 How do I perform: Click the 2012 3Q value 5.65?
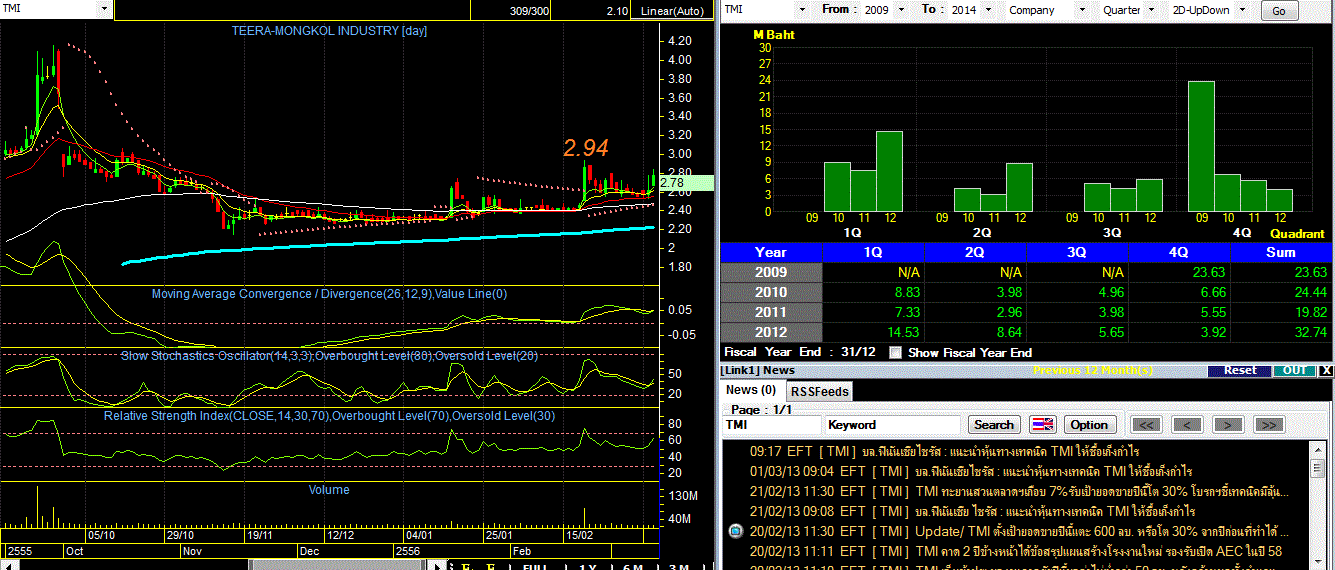click(x=1109, y=332)
